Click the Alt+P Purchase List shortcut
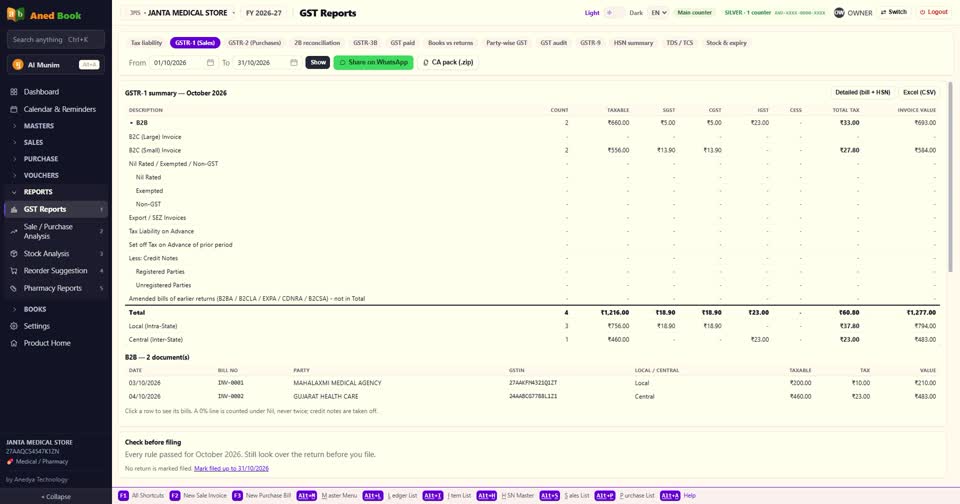 623,495
